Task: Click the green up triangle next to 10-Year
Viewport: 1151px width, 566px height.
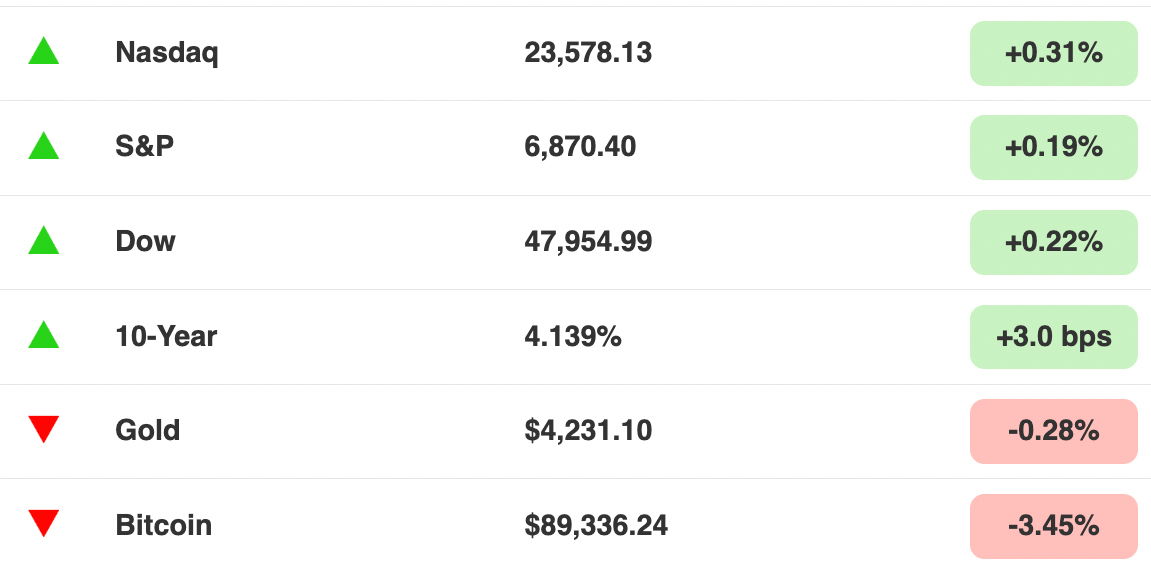Action: coord(43,335)
